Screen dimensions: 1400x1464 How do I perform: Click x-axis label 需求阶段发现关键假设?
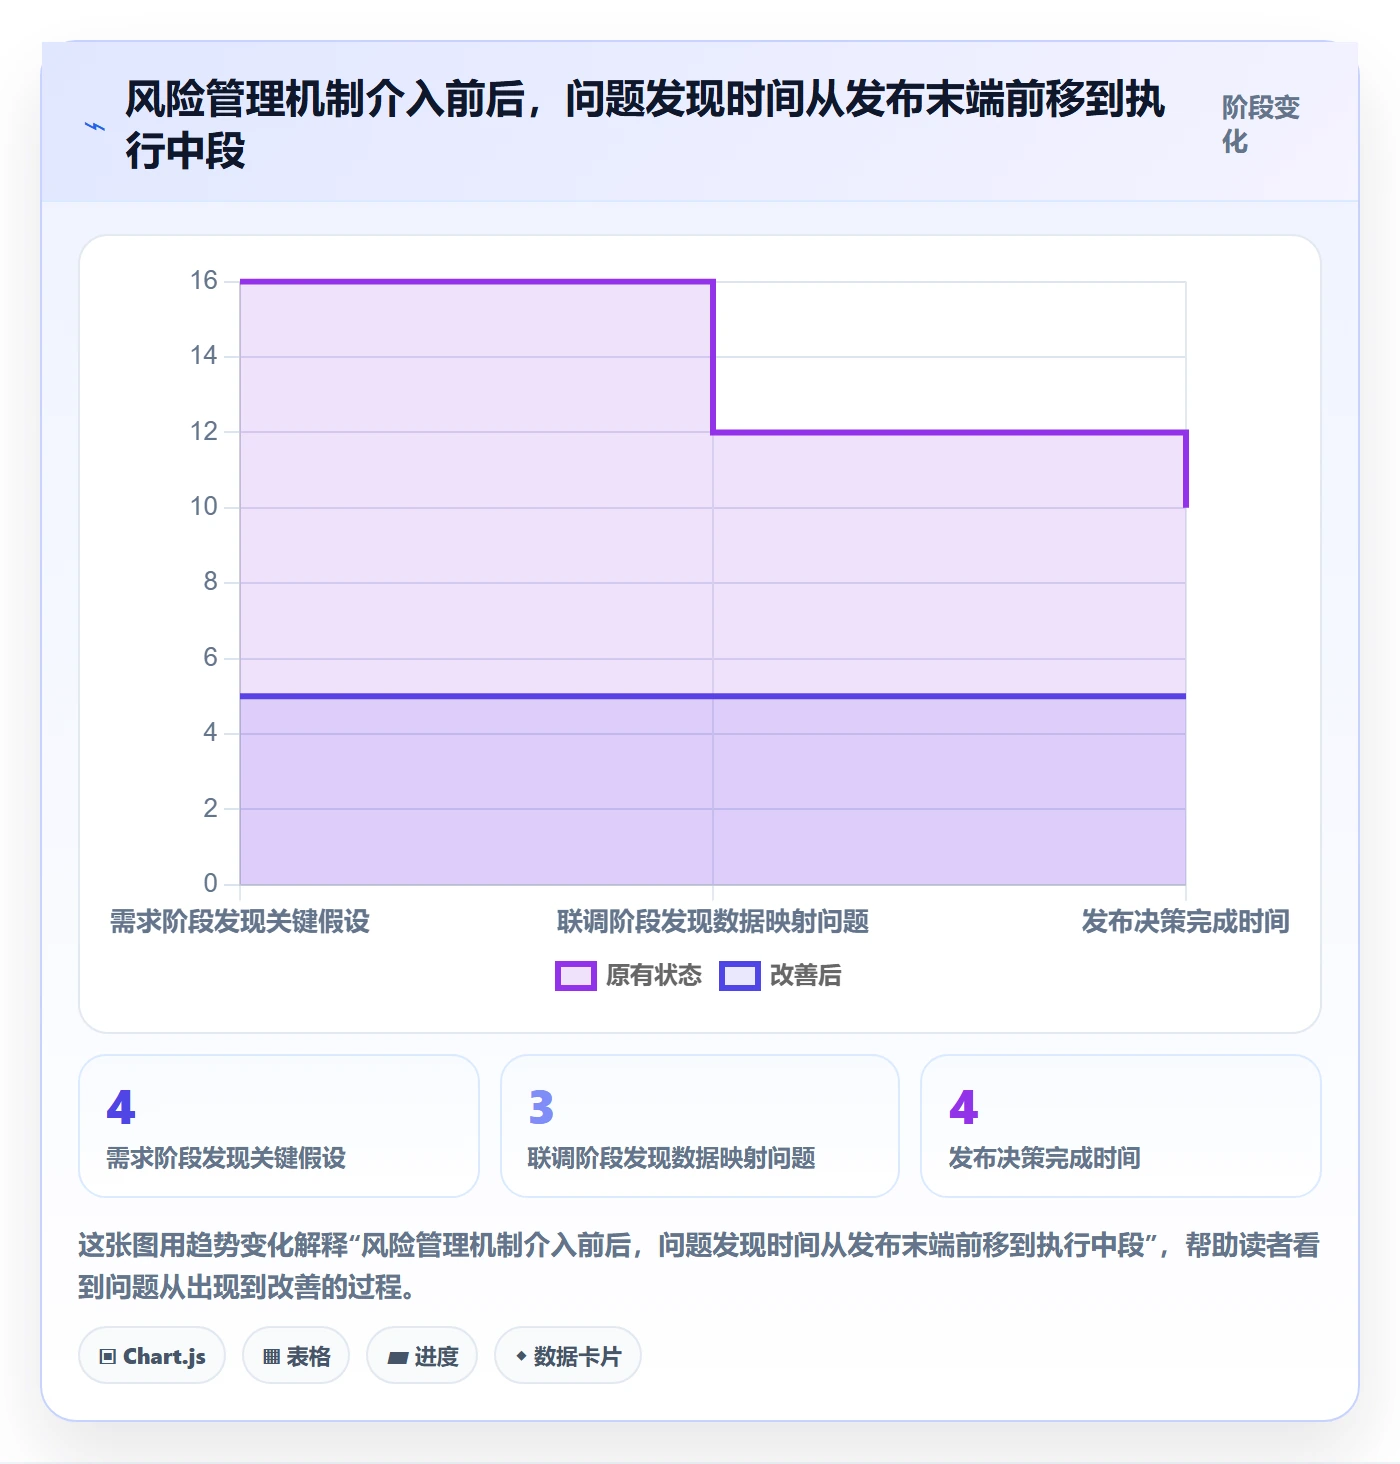pos(240,922)
